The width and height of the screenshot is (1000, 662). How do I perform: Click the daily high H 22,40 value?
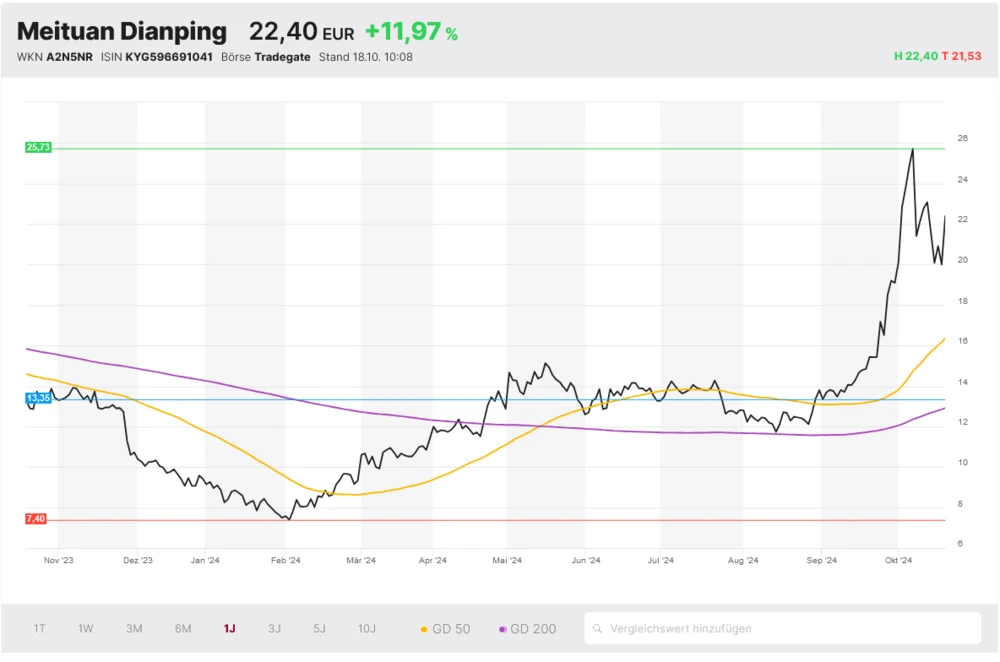click(x=915, y=57)
